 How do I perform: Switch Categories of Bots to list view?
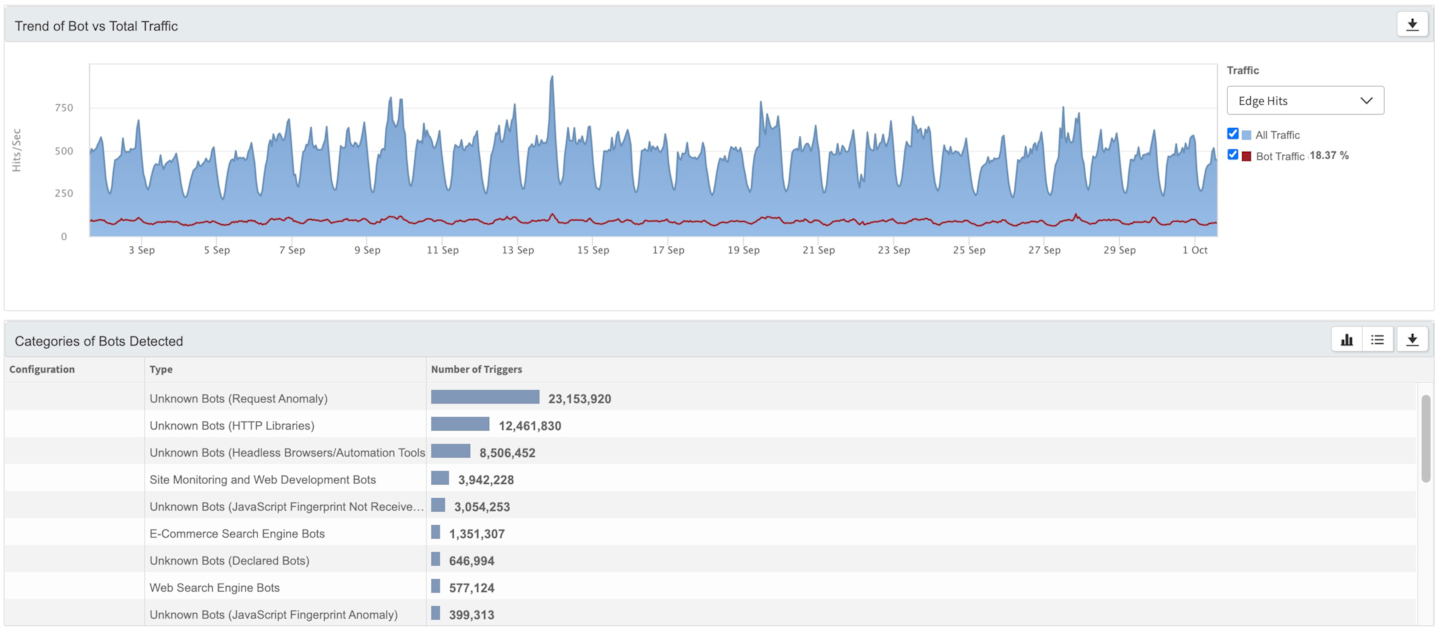pyautogui.click(x=1378, y=340)
